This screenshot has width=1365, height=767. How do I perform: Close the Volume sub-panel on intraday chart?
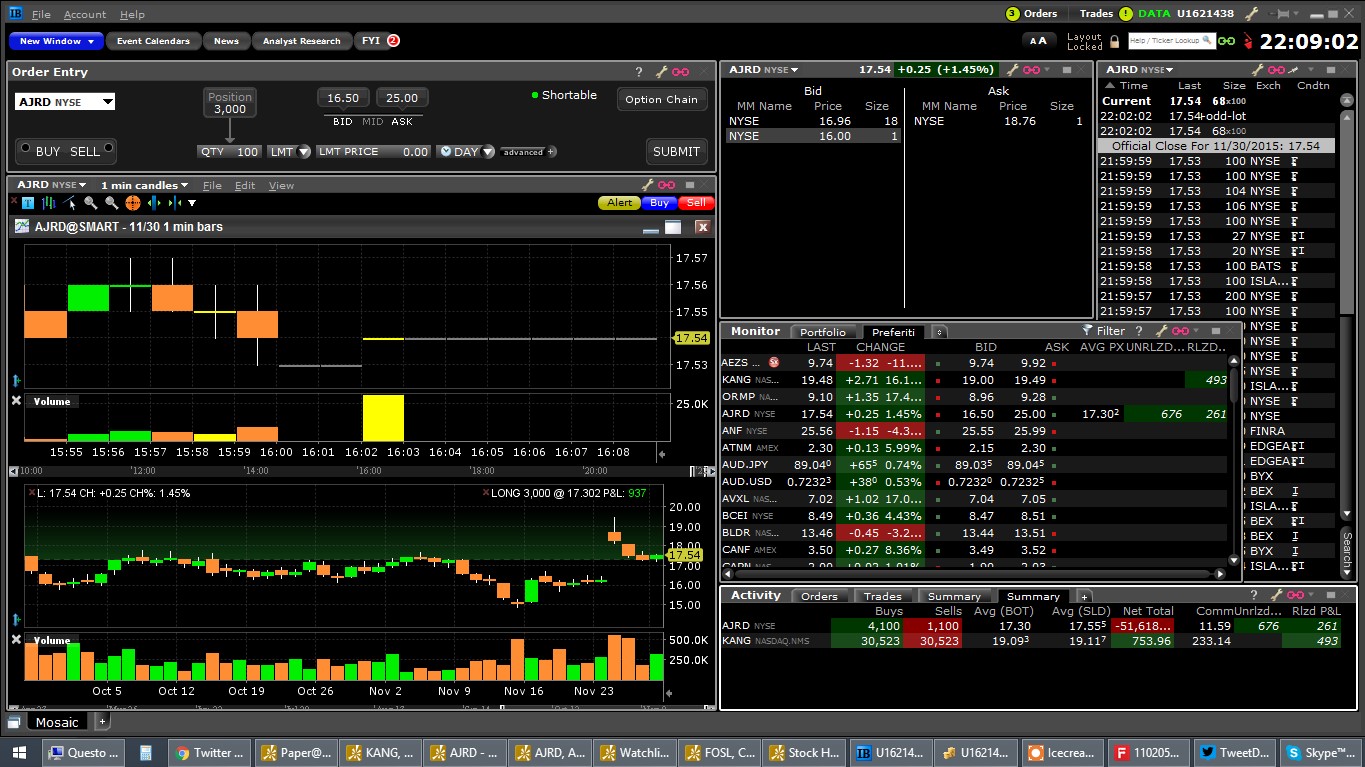point(16,401)
